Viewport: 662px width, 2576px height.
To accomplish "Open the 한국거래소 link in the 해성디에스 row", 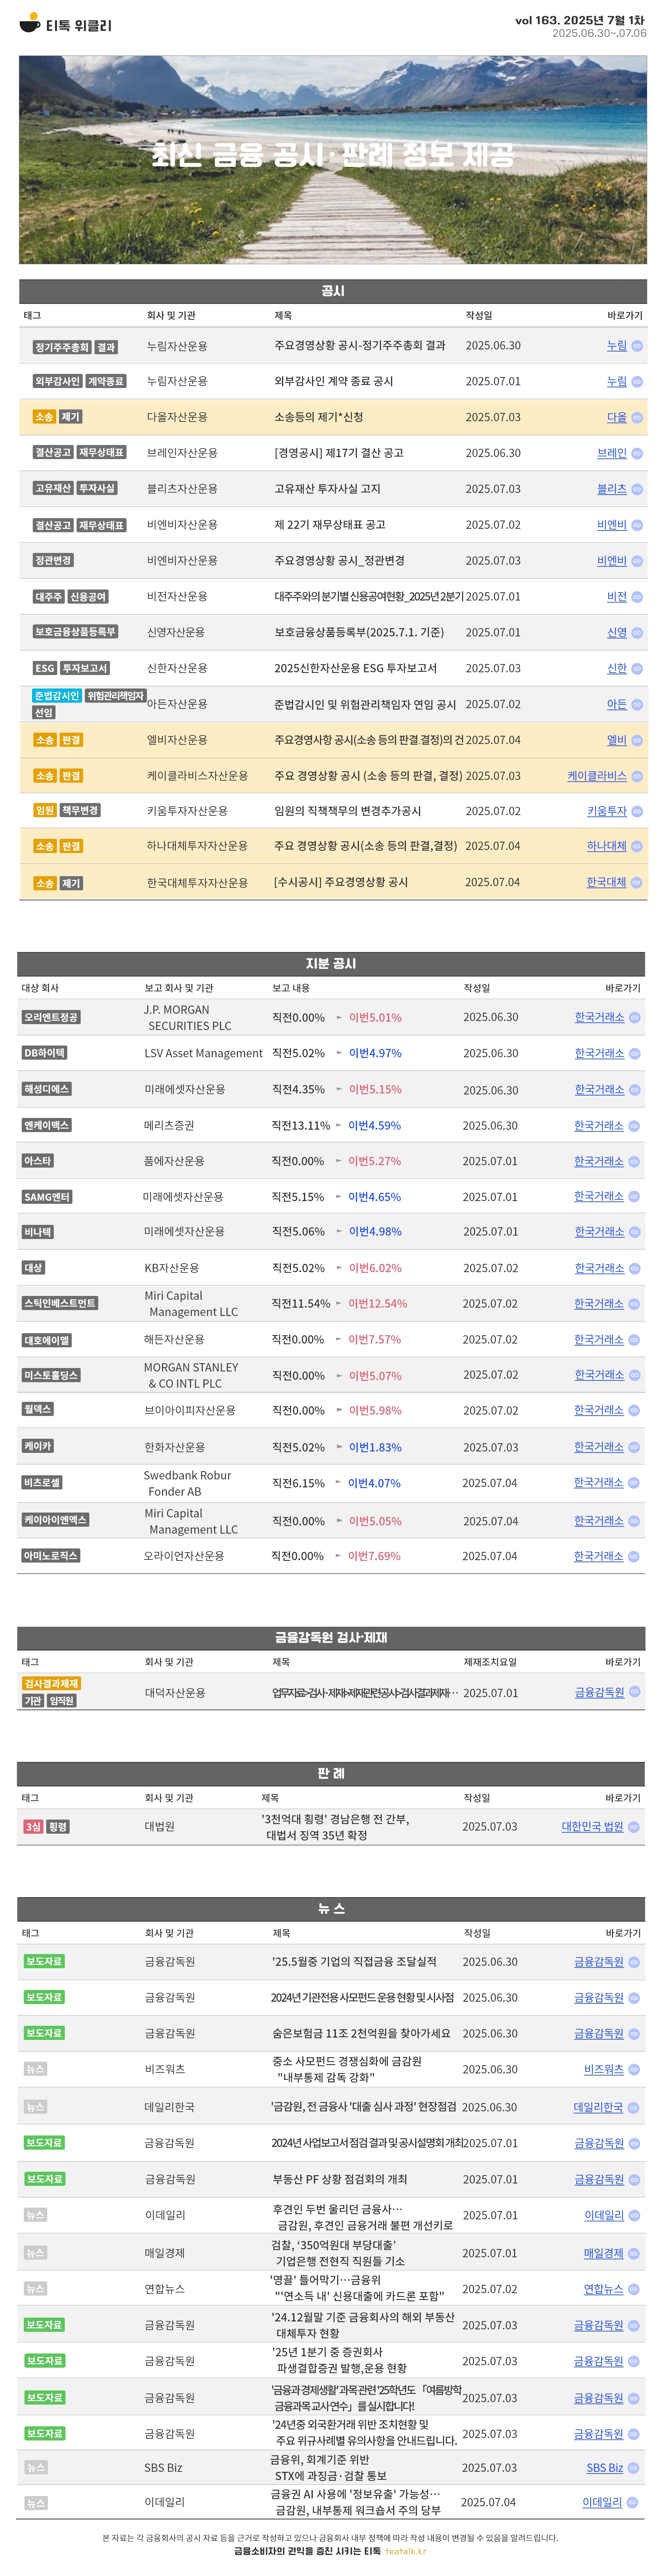I will 599,1090.
